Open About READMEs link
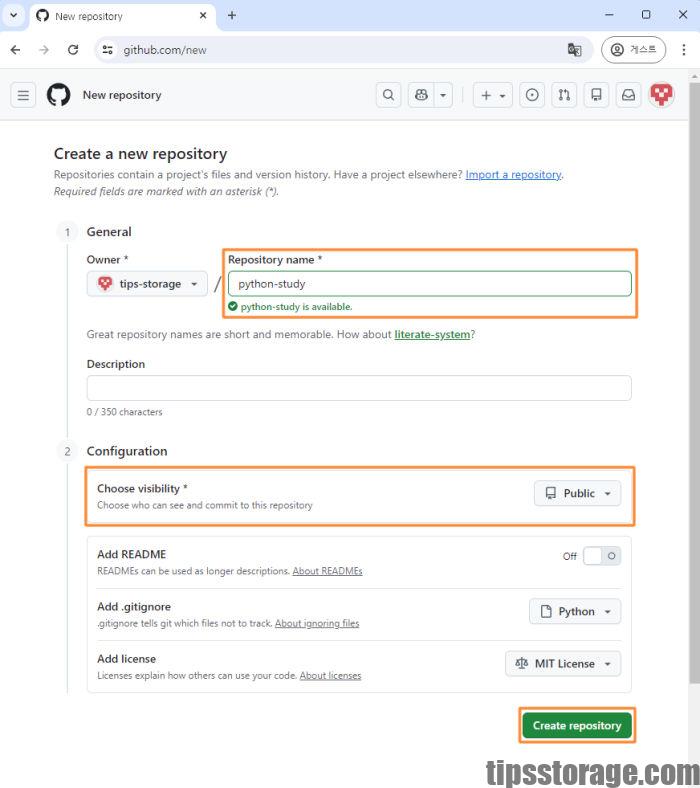 pos(327,571)
